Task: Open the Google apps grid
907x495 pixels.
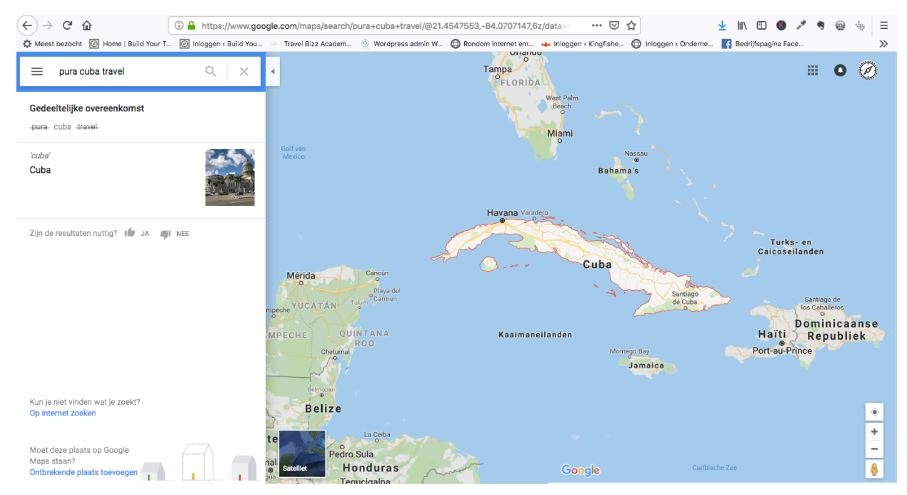Action: [813, 71]
